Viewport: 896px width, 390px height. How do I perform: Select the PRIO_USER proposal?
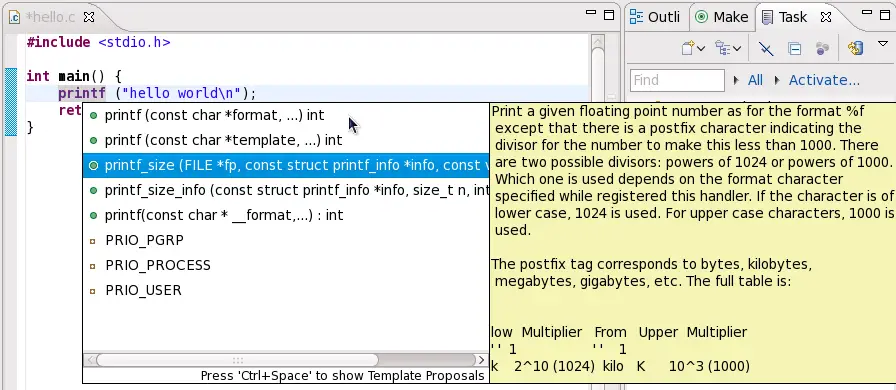tap(286, 290)
